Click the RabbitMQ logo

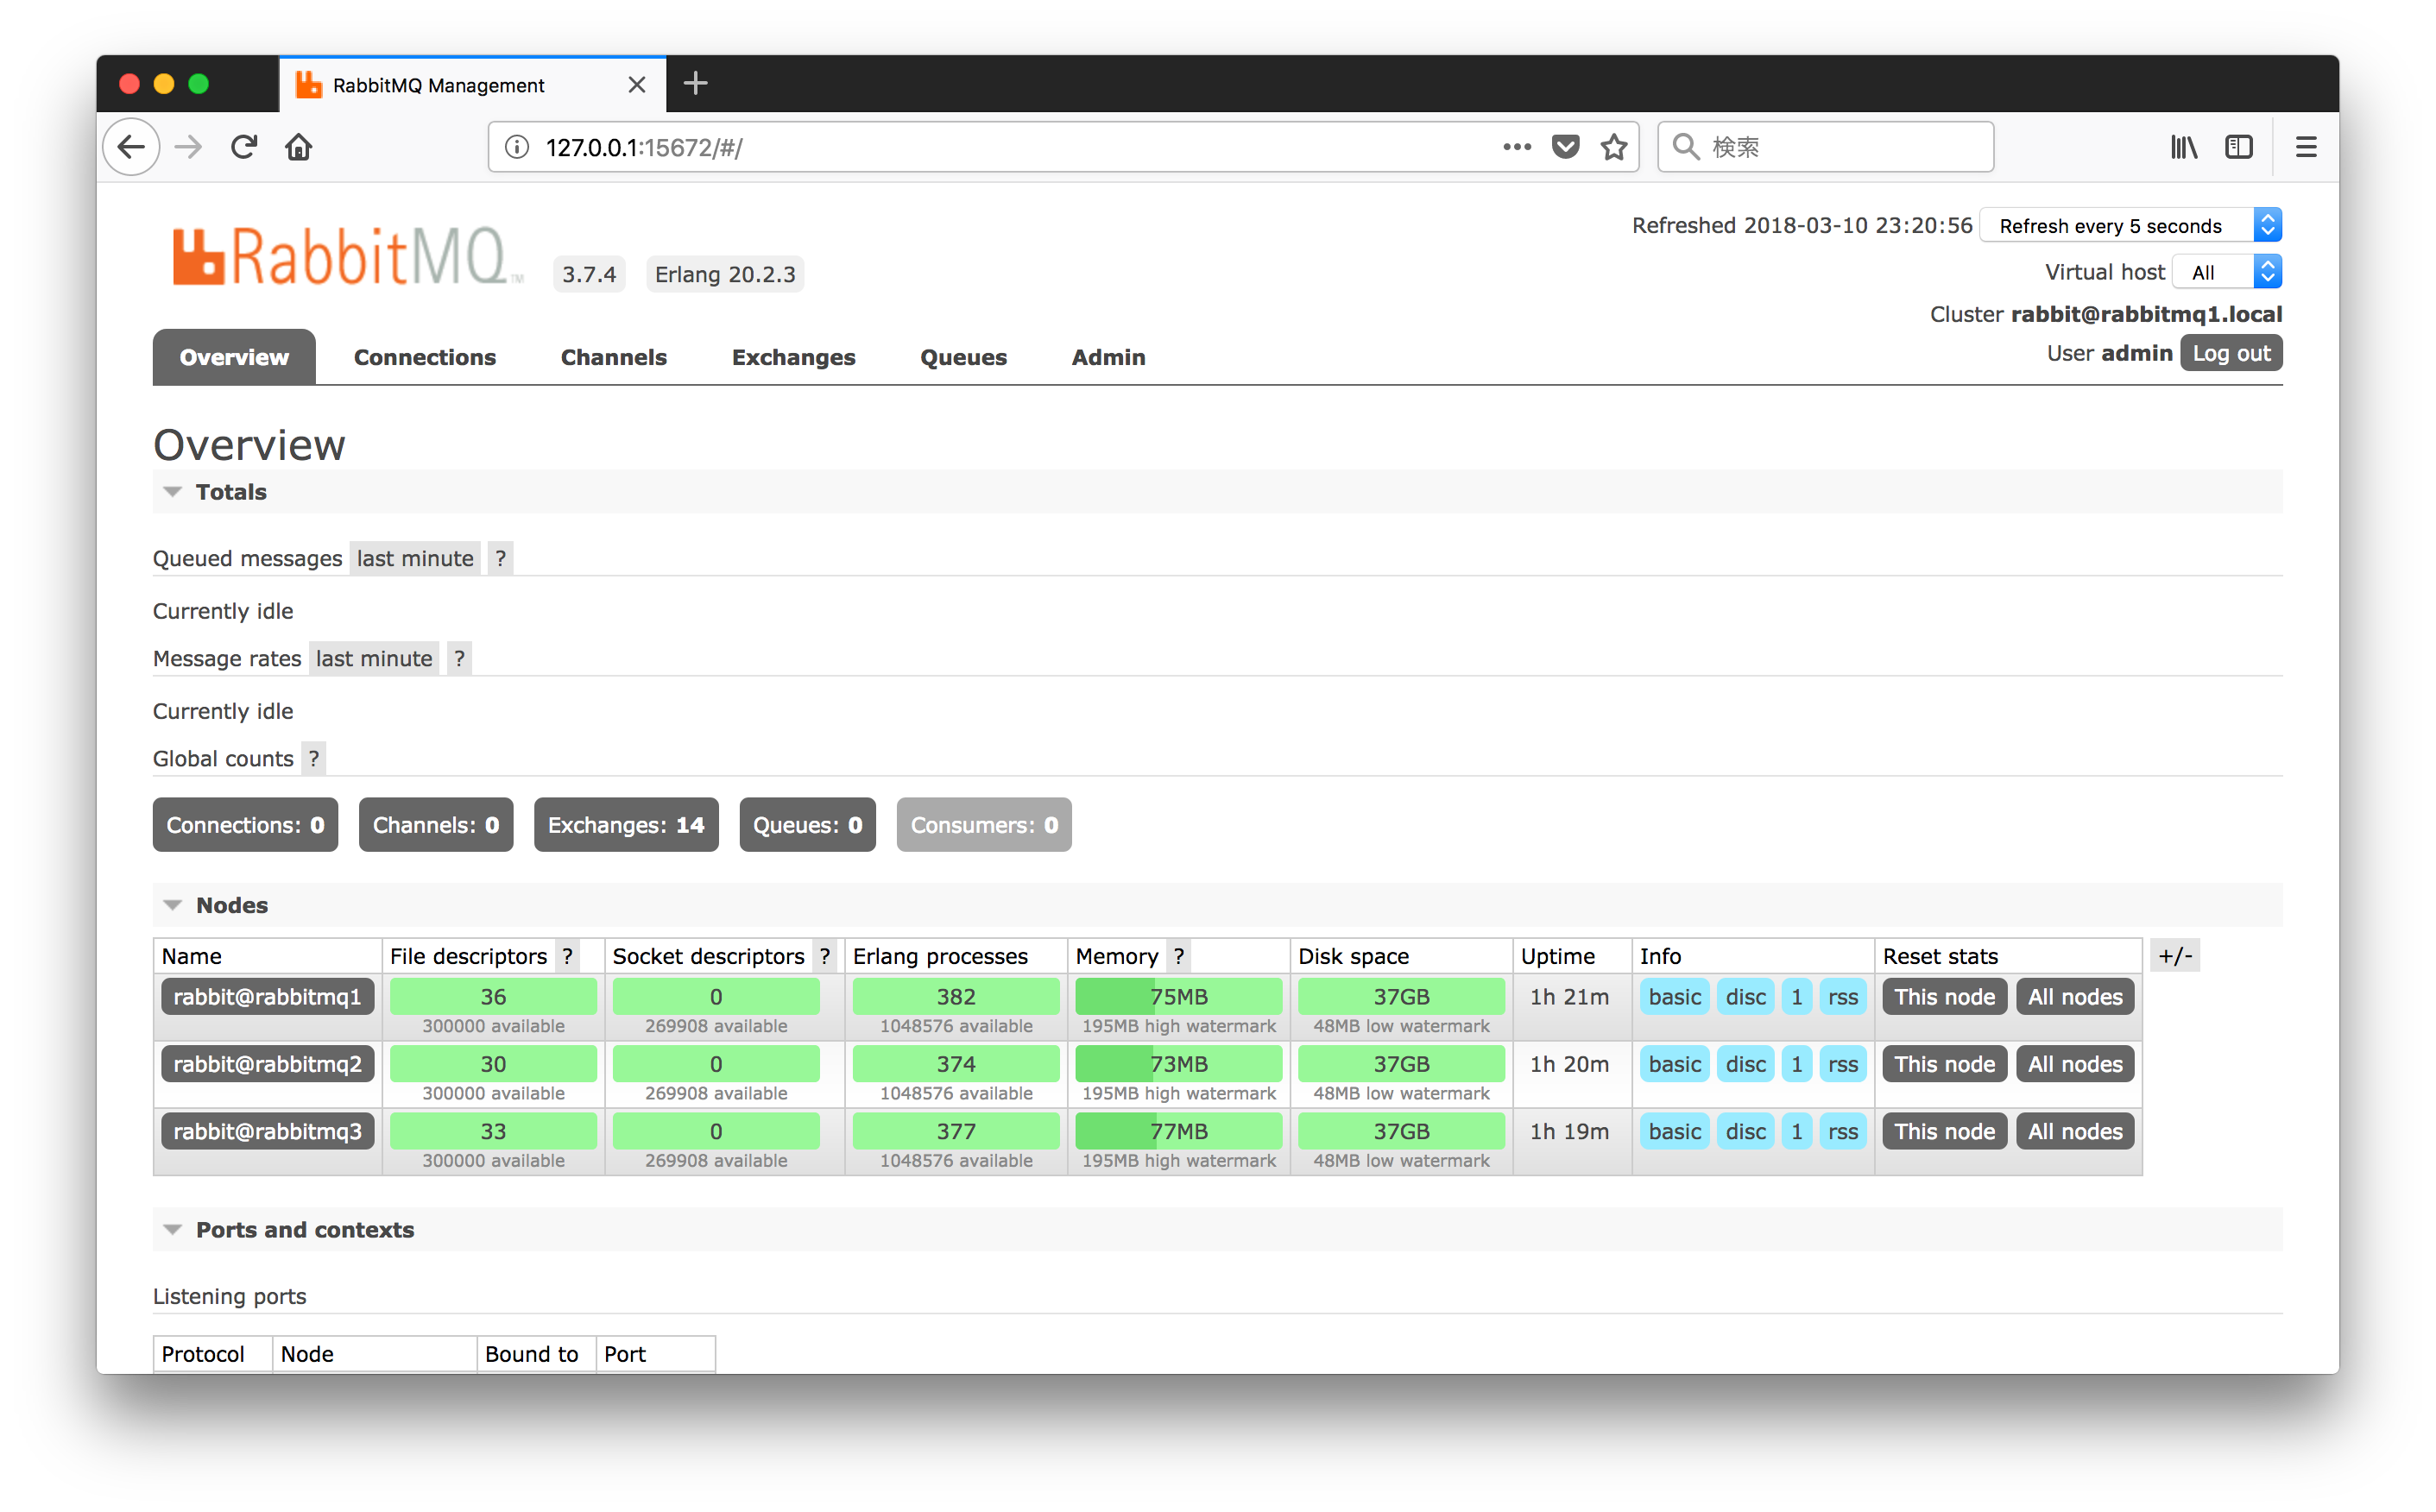pyautogui.click(x=346, y=256)
